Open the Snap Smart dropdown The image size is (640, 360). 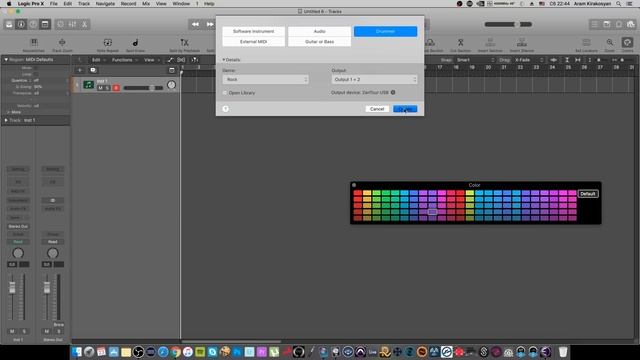[475, 60]
